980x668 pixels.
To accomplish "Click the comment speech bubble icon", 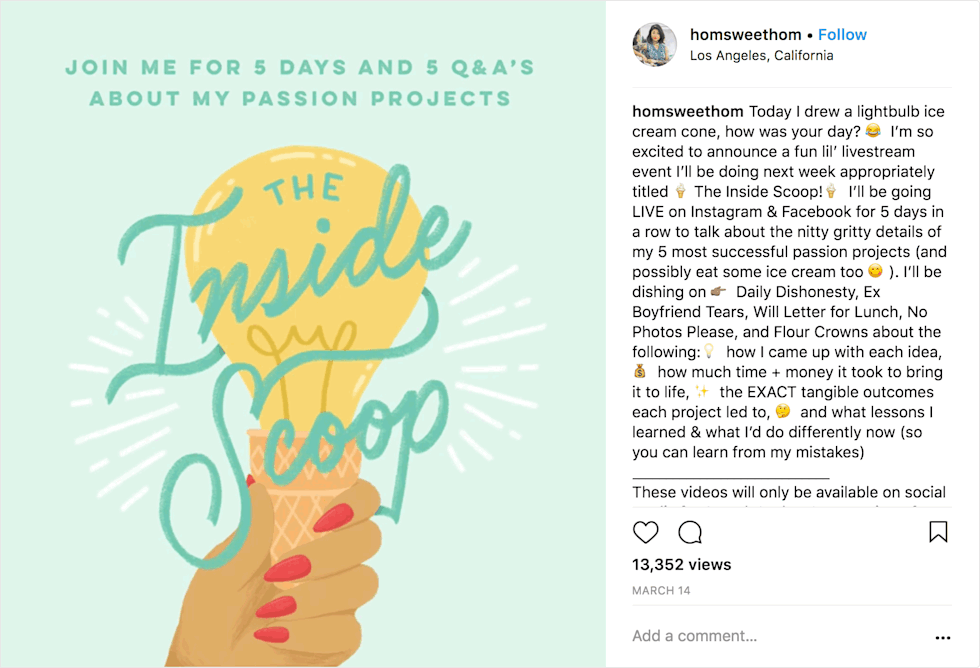I will 690,532.
